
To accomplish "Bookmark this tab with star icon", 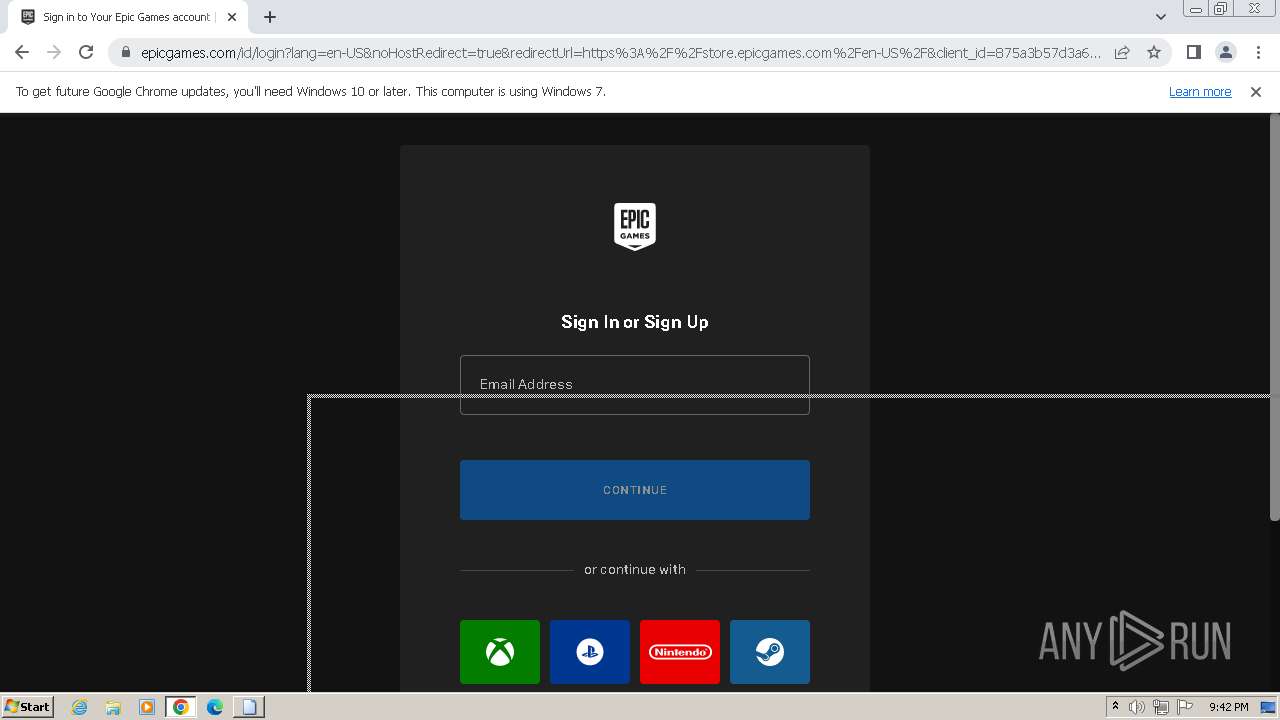I will point(1154,52).
